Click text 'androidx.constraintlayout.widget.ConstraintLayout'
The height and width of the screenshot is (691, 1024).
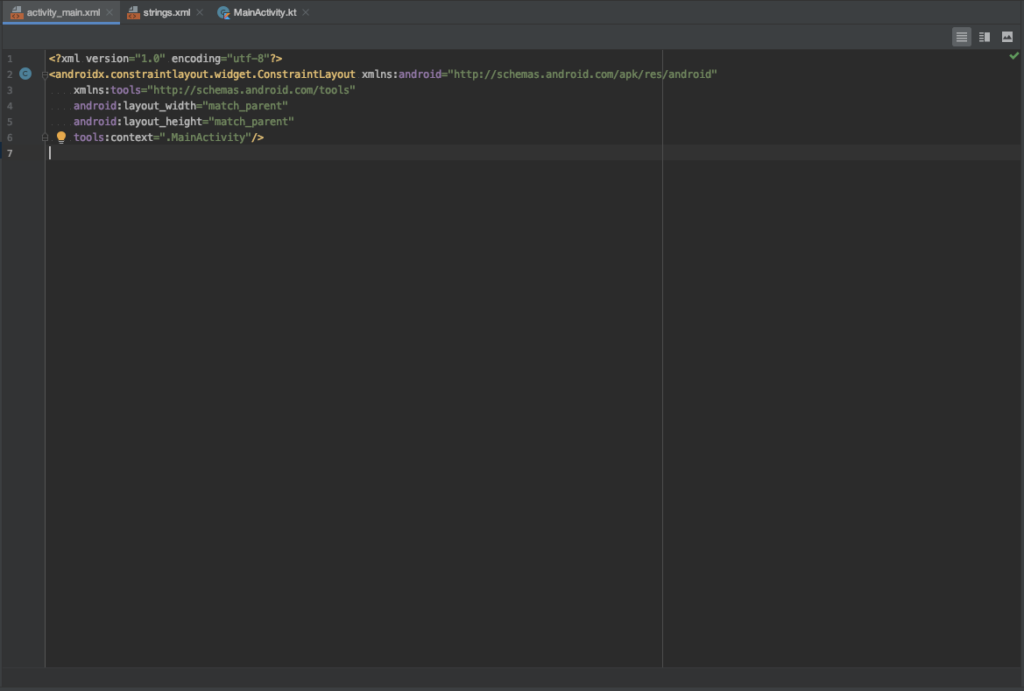point(205,74)
